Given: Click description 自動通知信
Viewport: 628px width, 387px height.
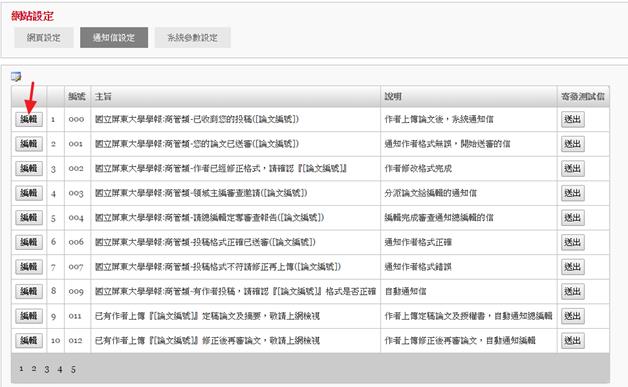Looking at the screenshot, I should coord(405,292).
